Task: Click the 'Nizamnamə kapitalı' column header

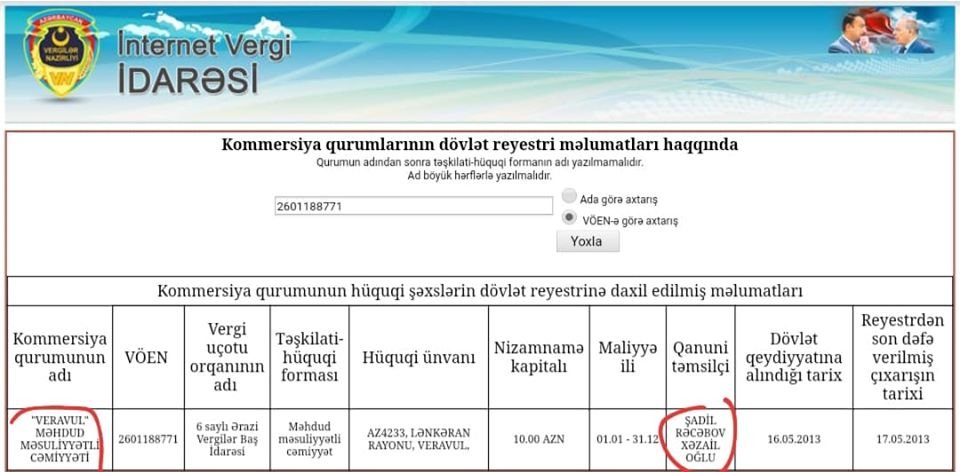Action: [539, 357]
